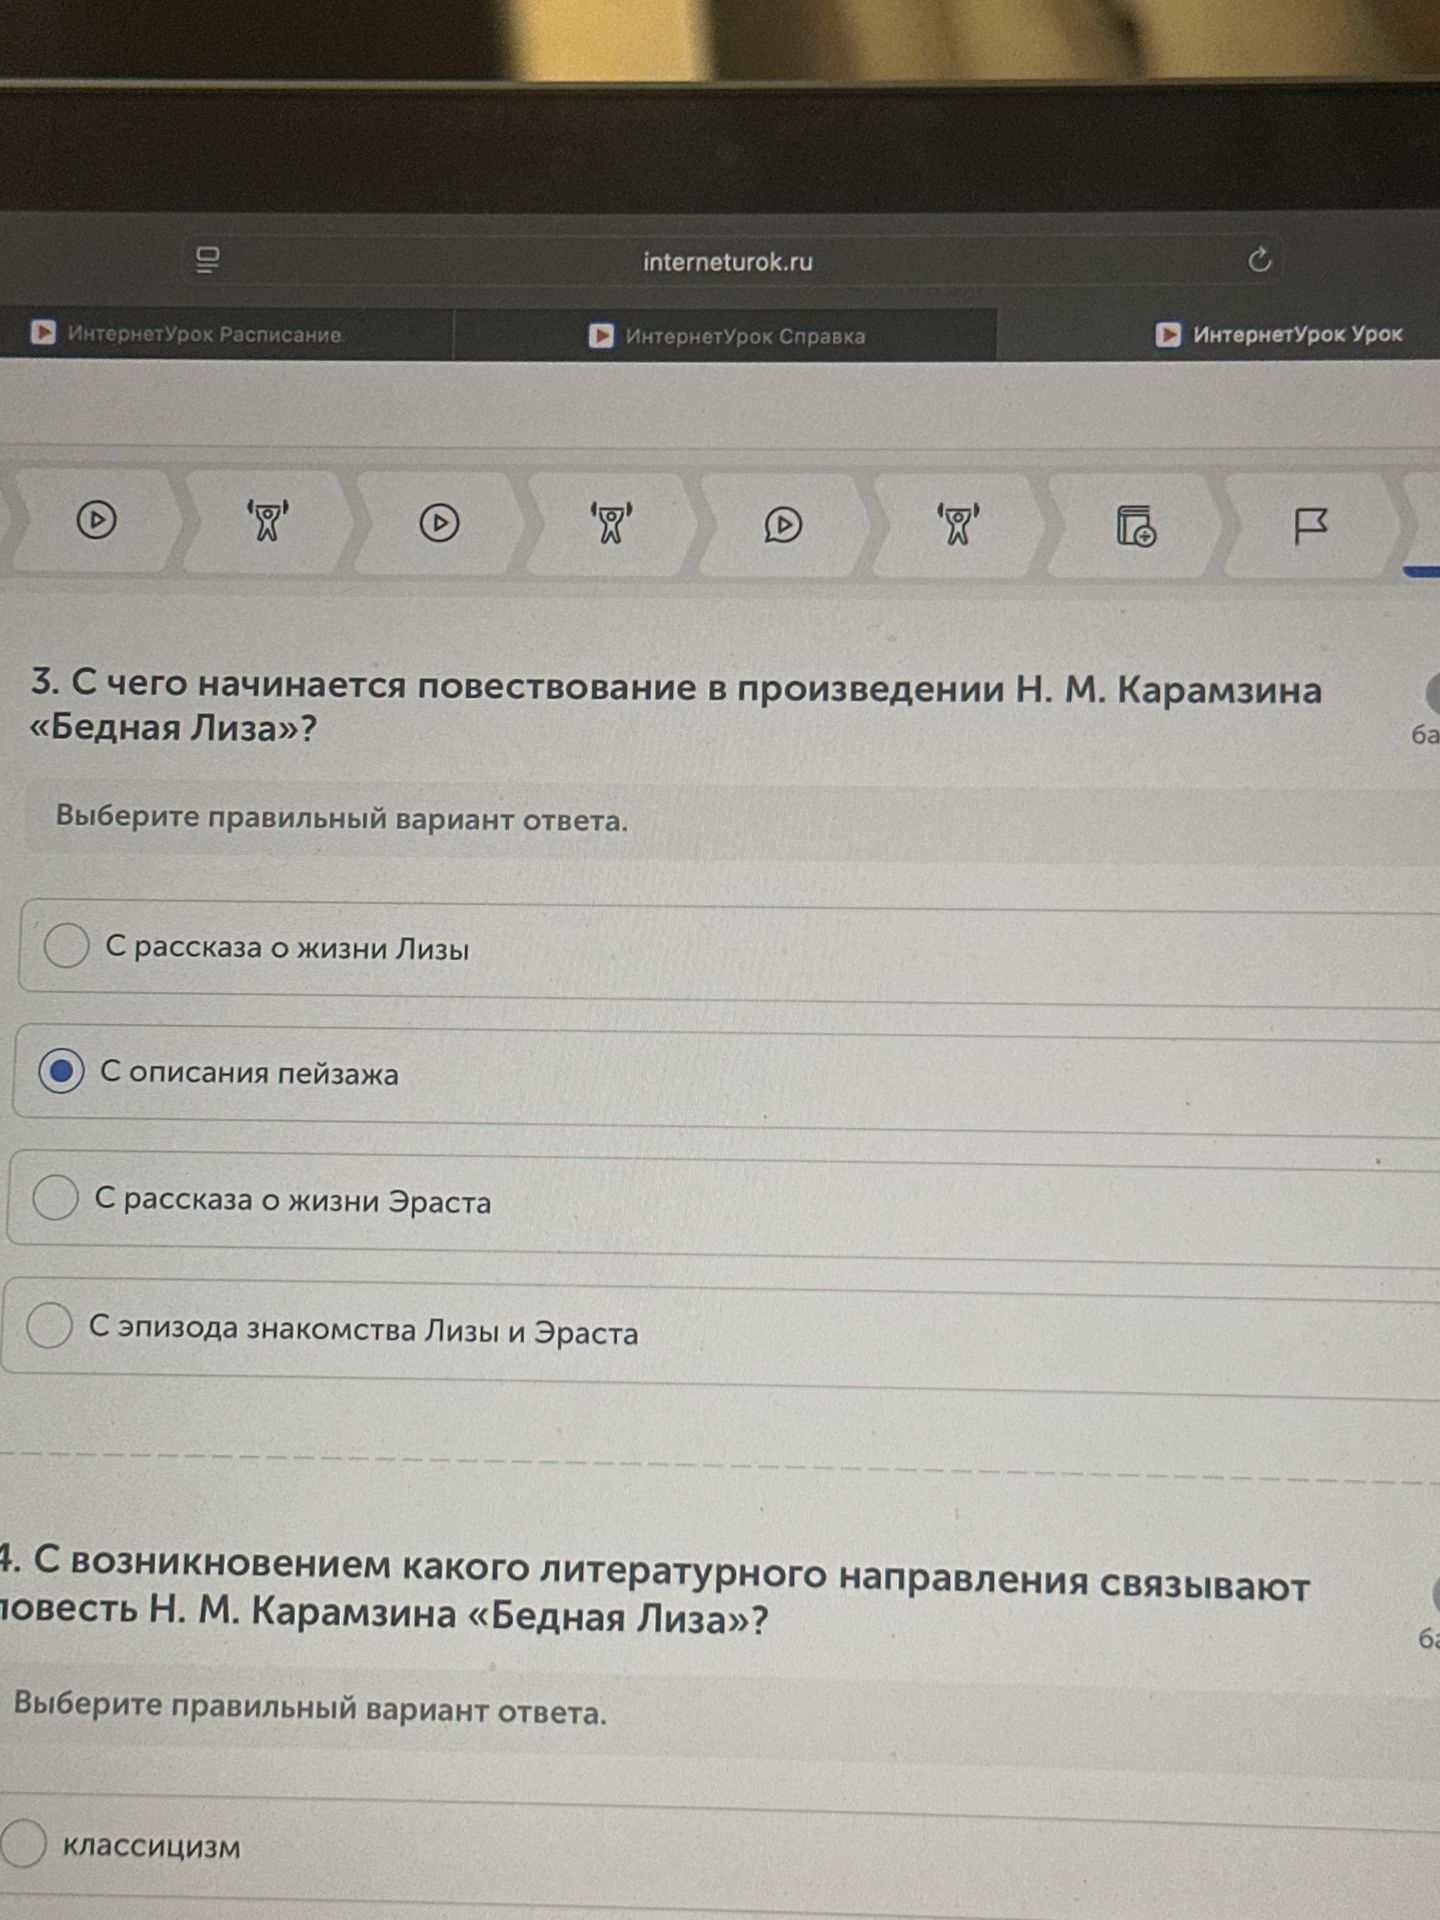
Task: Select the классицизм radio option
Action: click(x=22, y=1842)
